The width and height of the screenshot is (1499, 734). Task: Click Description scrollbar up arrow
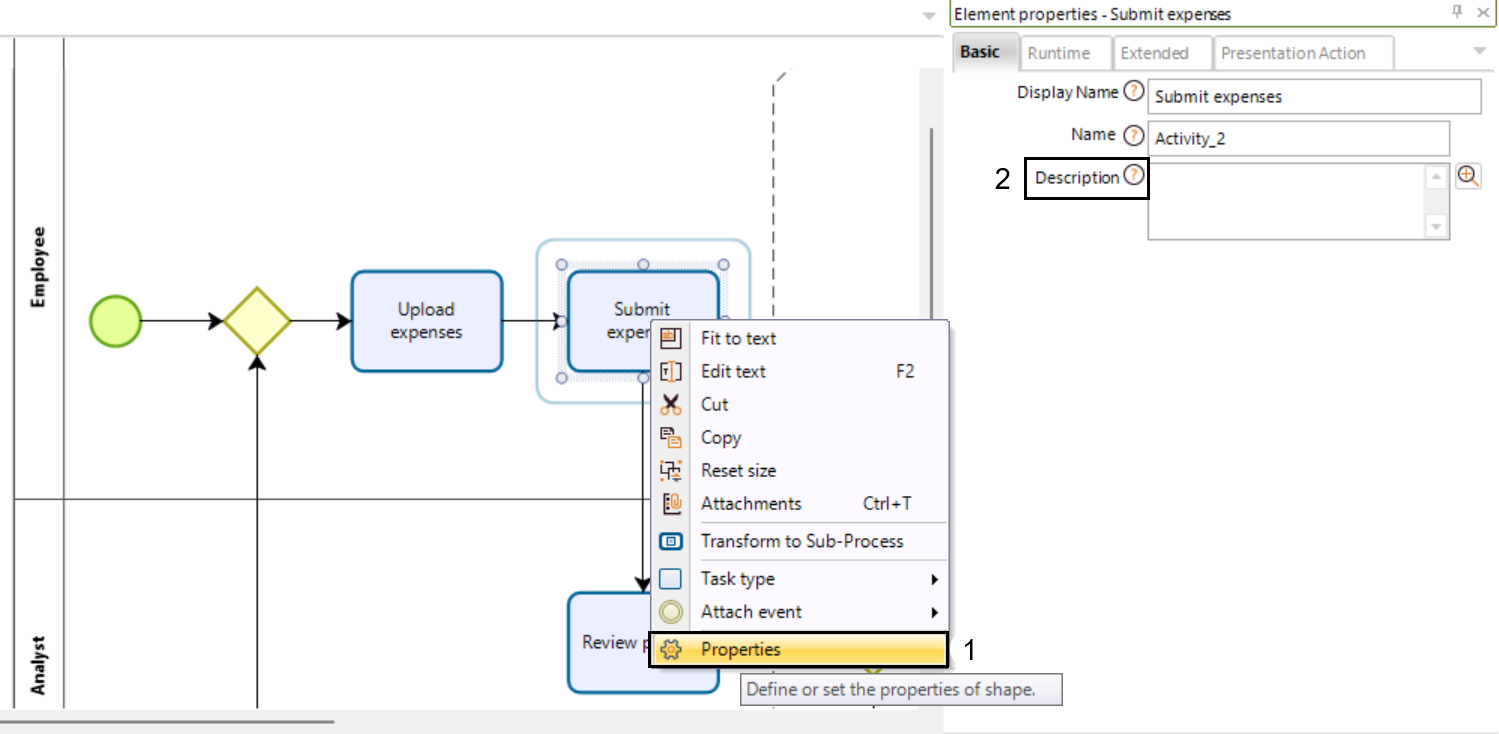tap(1437, 176)
